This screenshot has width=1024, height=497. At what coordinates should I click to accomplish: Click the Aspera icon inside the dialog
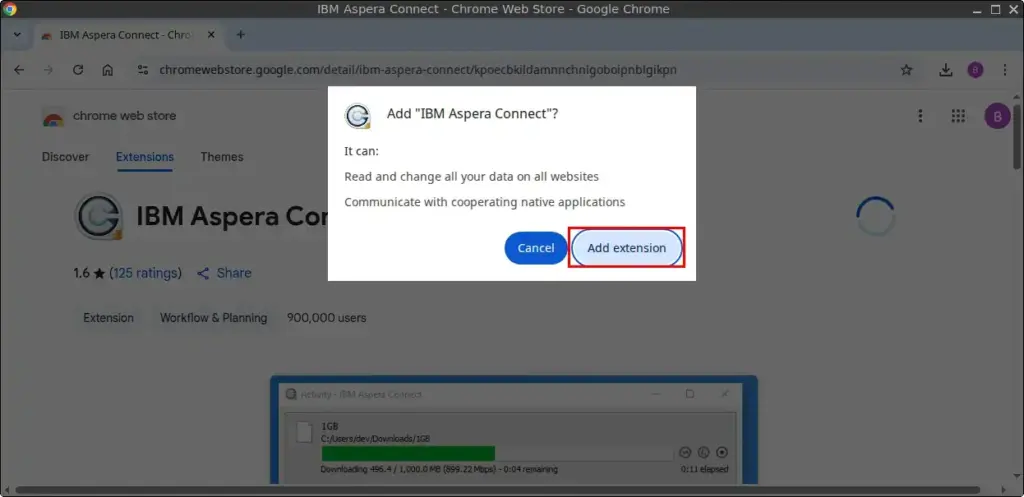click(357, 116)
